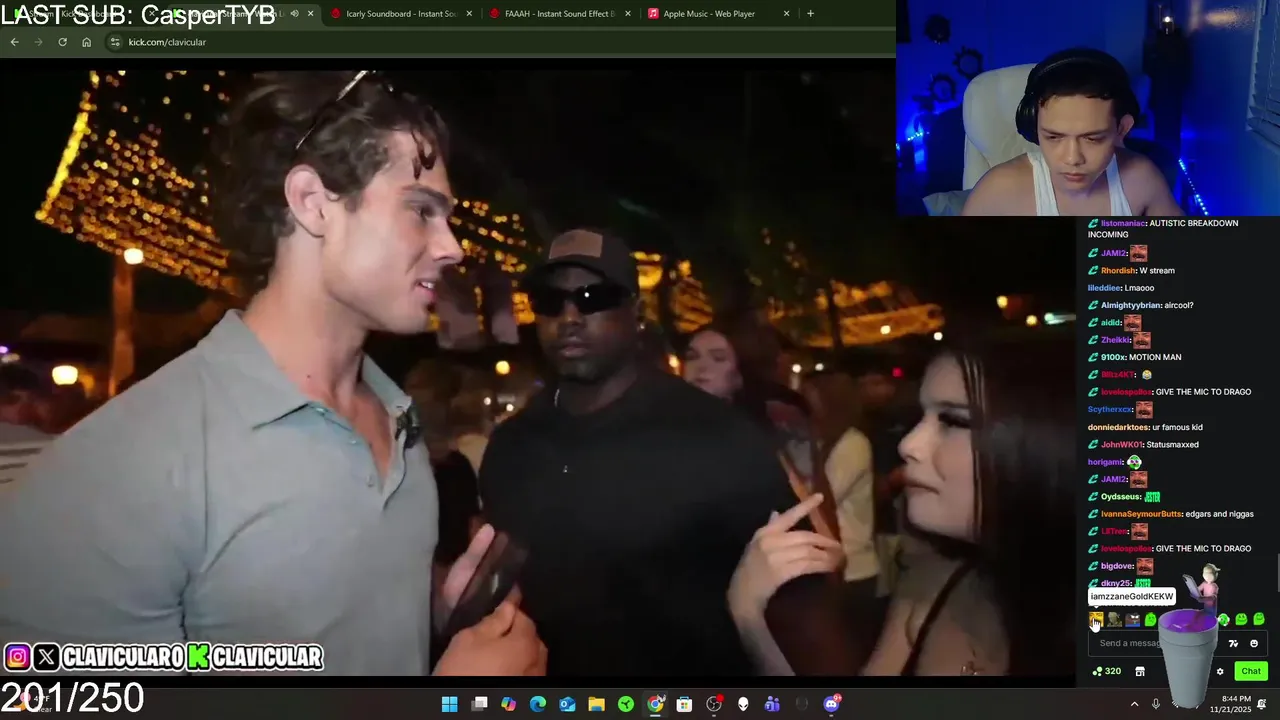Open Microsoft Edge from the taskbar

pos(538,704)
